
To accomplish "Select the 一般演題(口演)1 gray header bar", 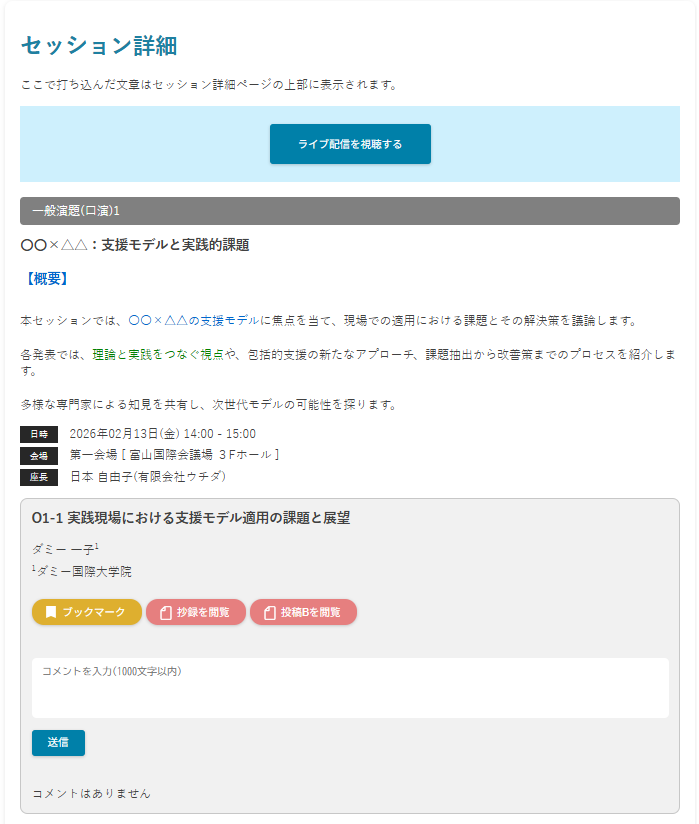I will (350, 211).
